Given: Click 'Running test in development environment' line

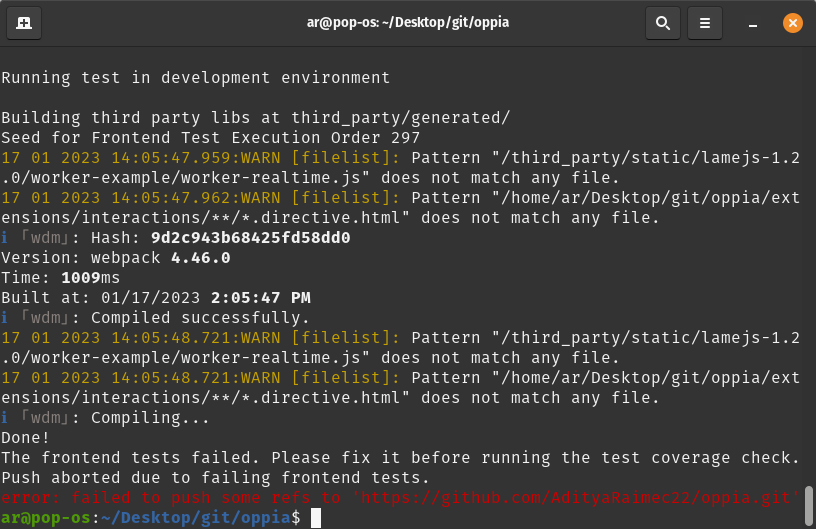Looking at the screenshot, I should click(x=195, y=78).
